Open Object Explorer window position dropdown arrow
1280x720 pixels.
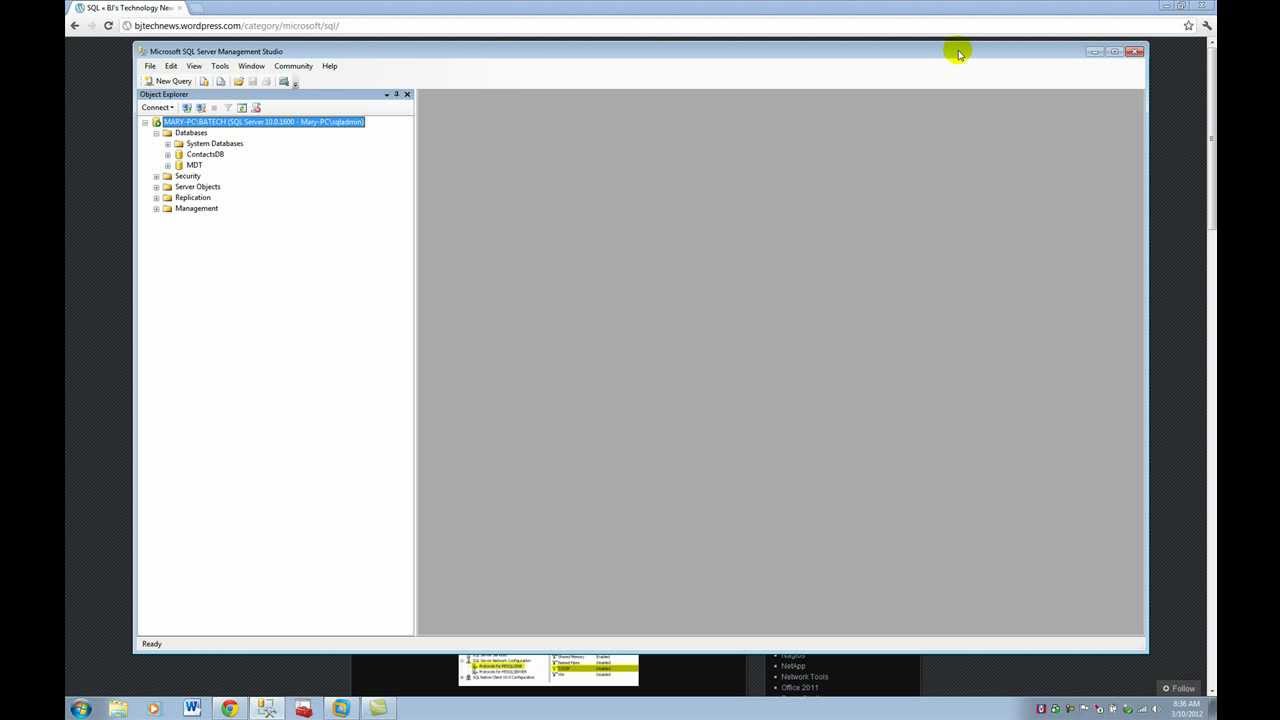click(x=387, y=95)
